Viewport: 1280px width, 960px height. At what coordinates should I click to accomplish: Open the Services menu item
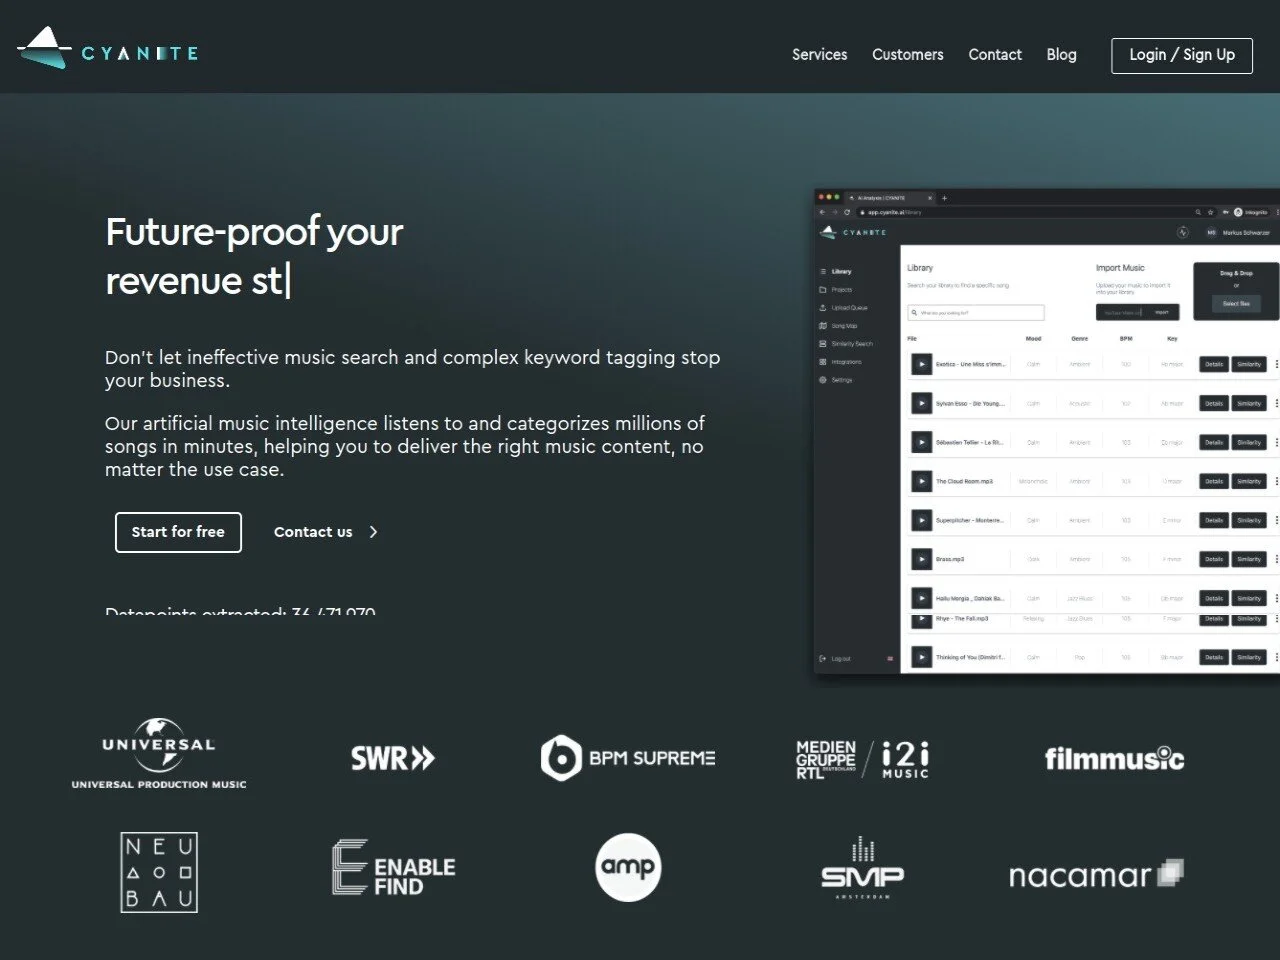pyautogui.click(x=819, y=55)
